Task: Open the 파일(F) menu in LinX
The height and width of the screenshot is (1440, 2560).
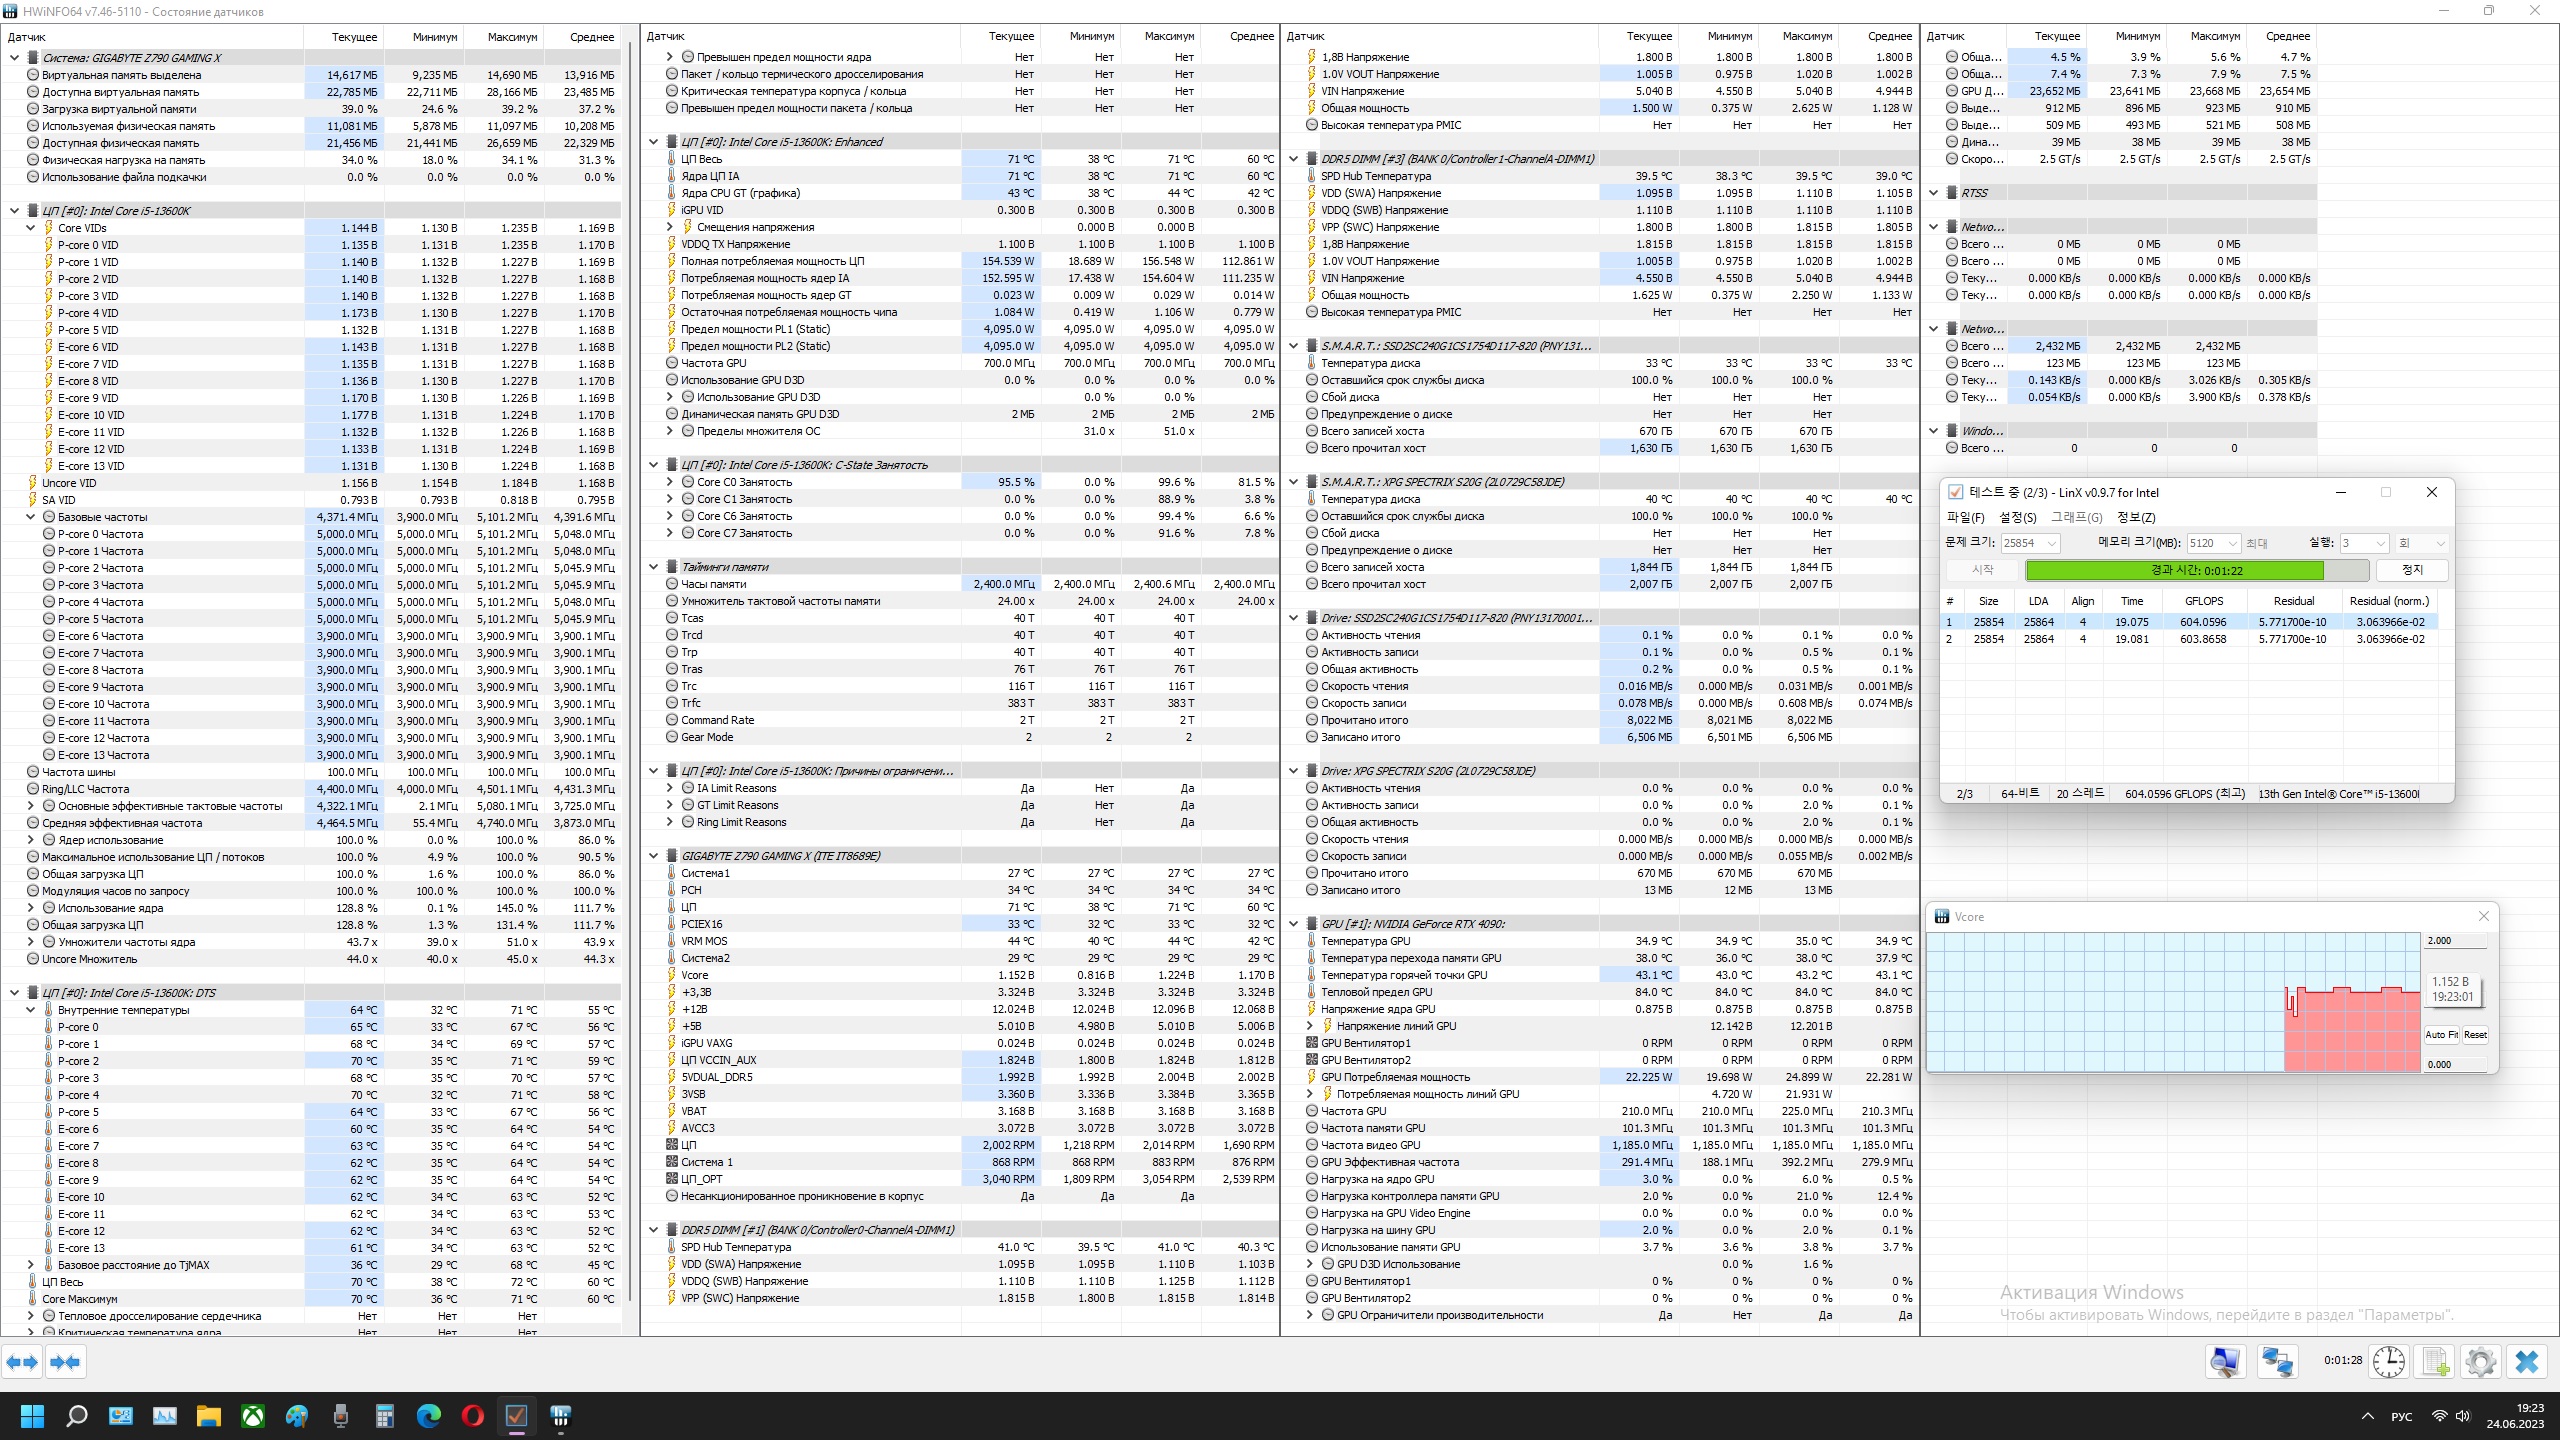Action: tap(1964, 517)
